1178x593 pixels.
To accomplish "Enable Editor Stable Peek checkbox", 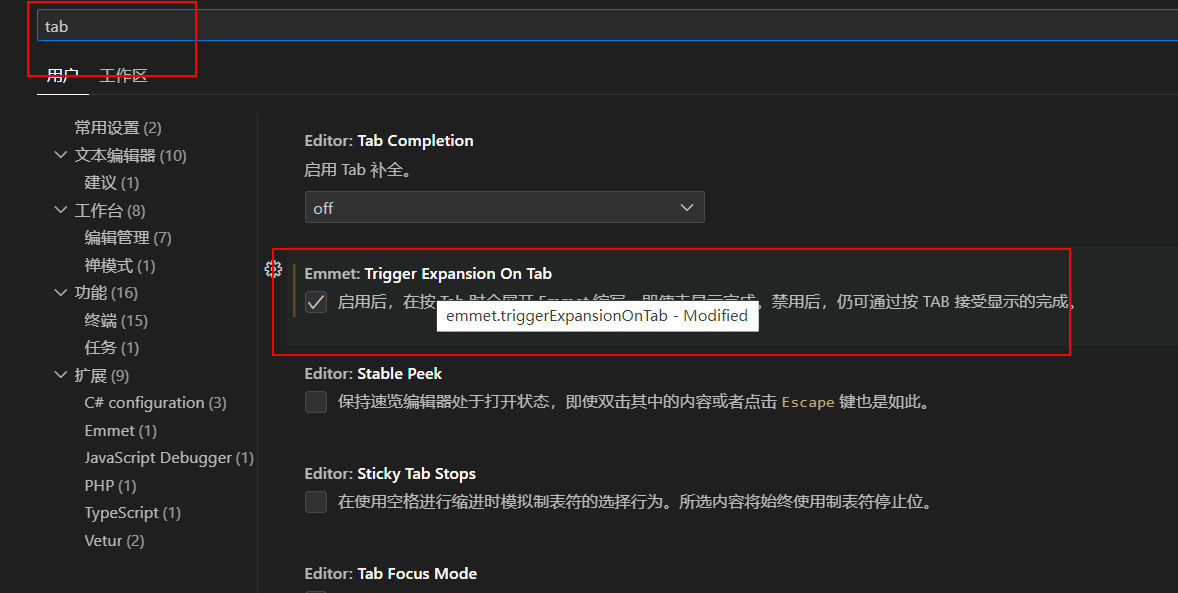I will coord(316,402).
